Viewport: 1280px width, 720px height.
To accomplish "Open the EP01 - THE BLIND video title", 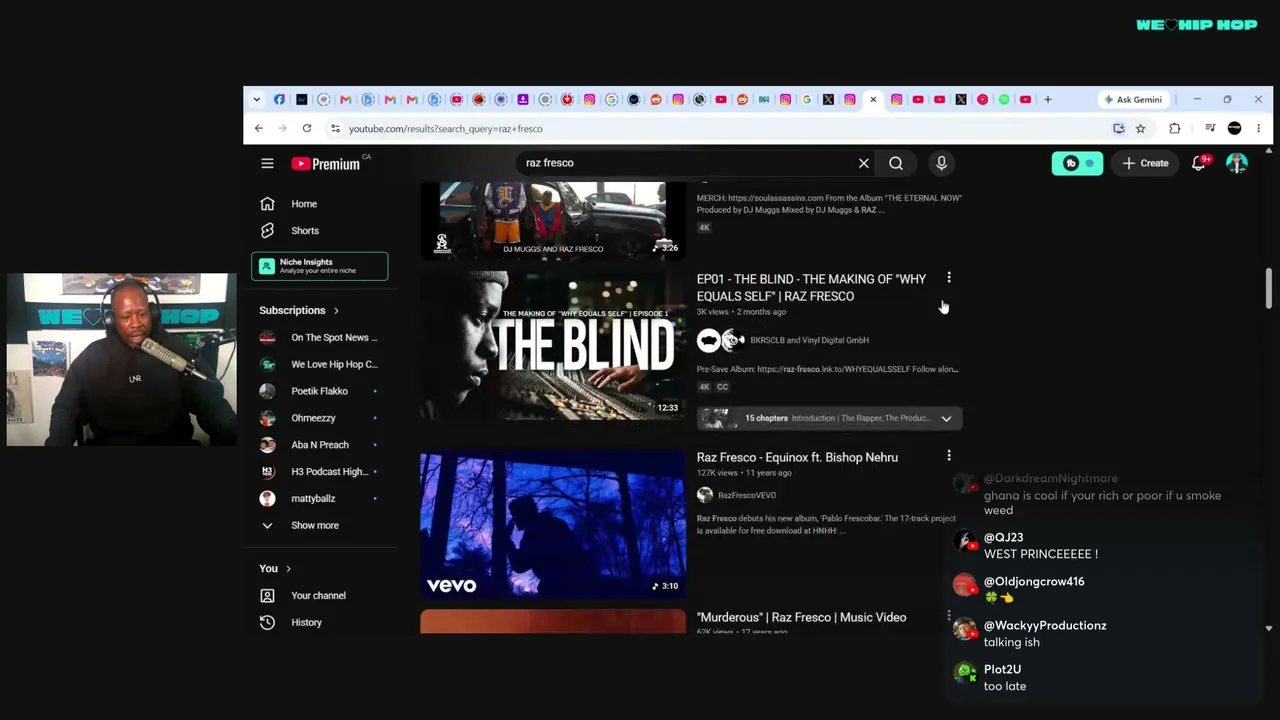I will [811, 288].
